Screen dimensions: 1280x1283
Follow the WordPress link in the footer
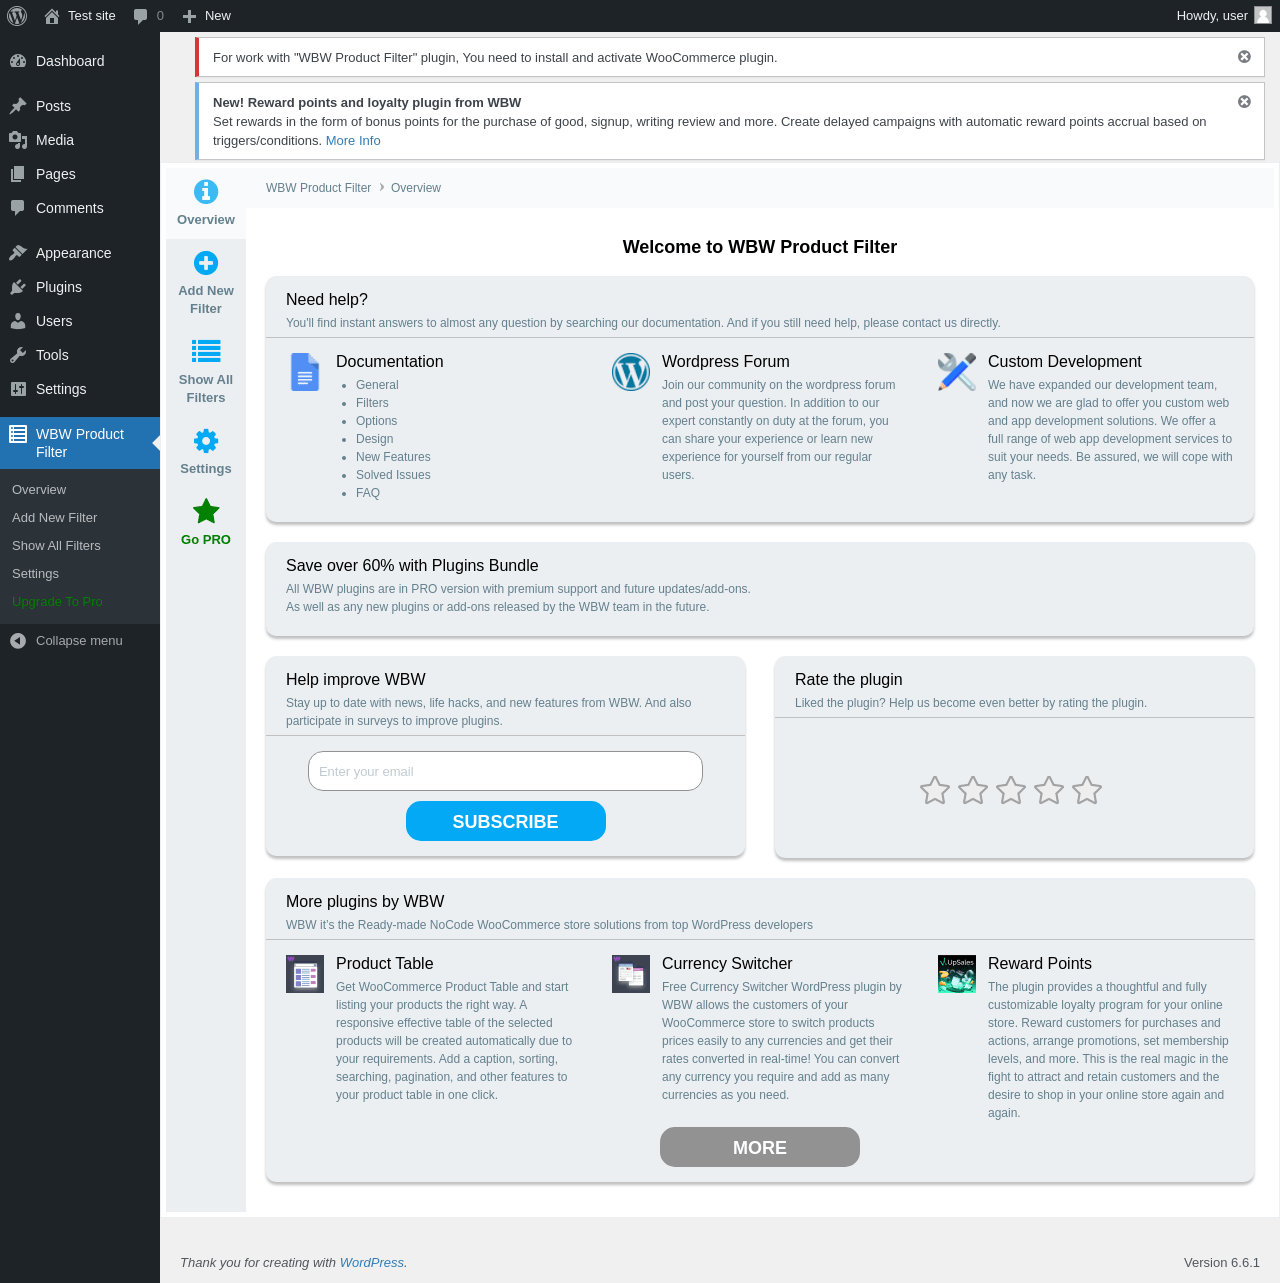[372, 1263]
